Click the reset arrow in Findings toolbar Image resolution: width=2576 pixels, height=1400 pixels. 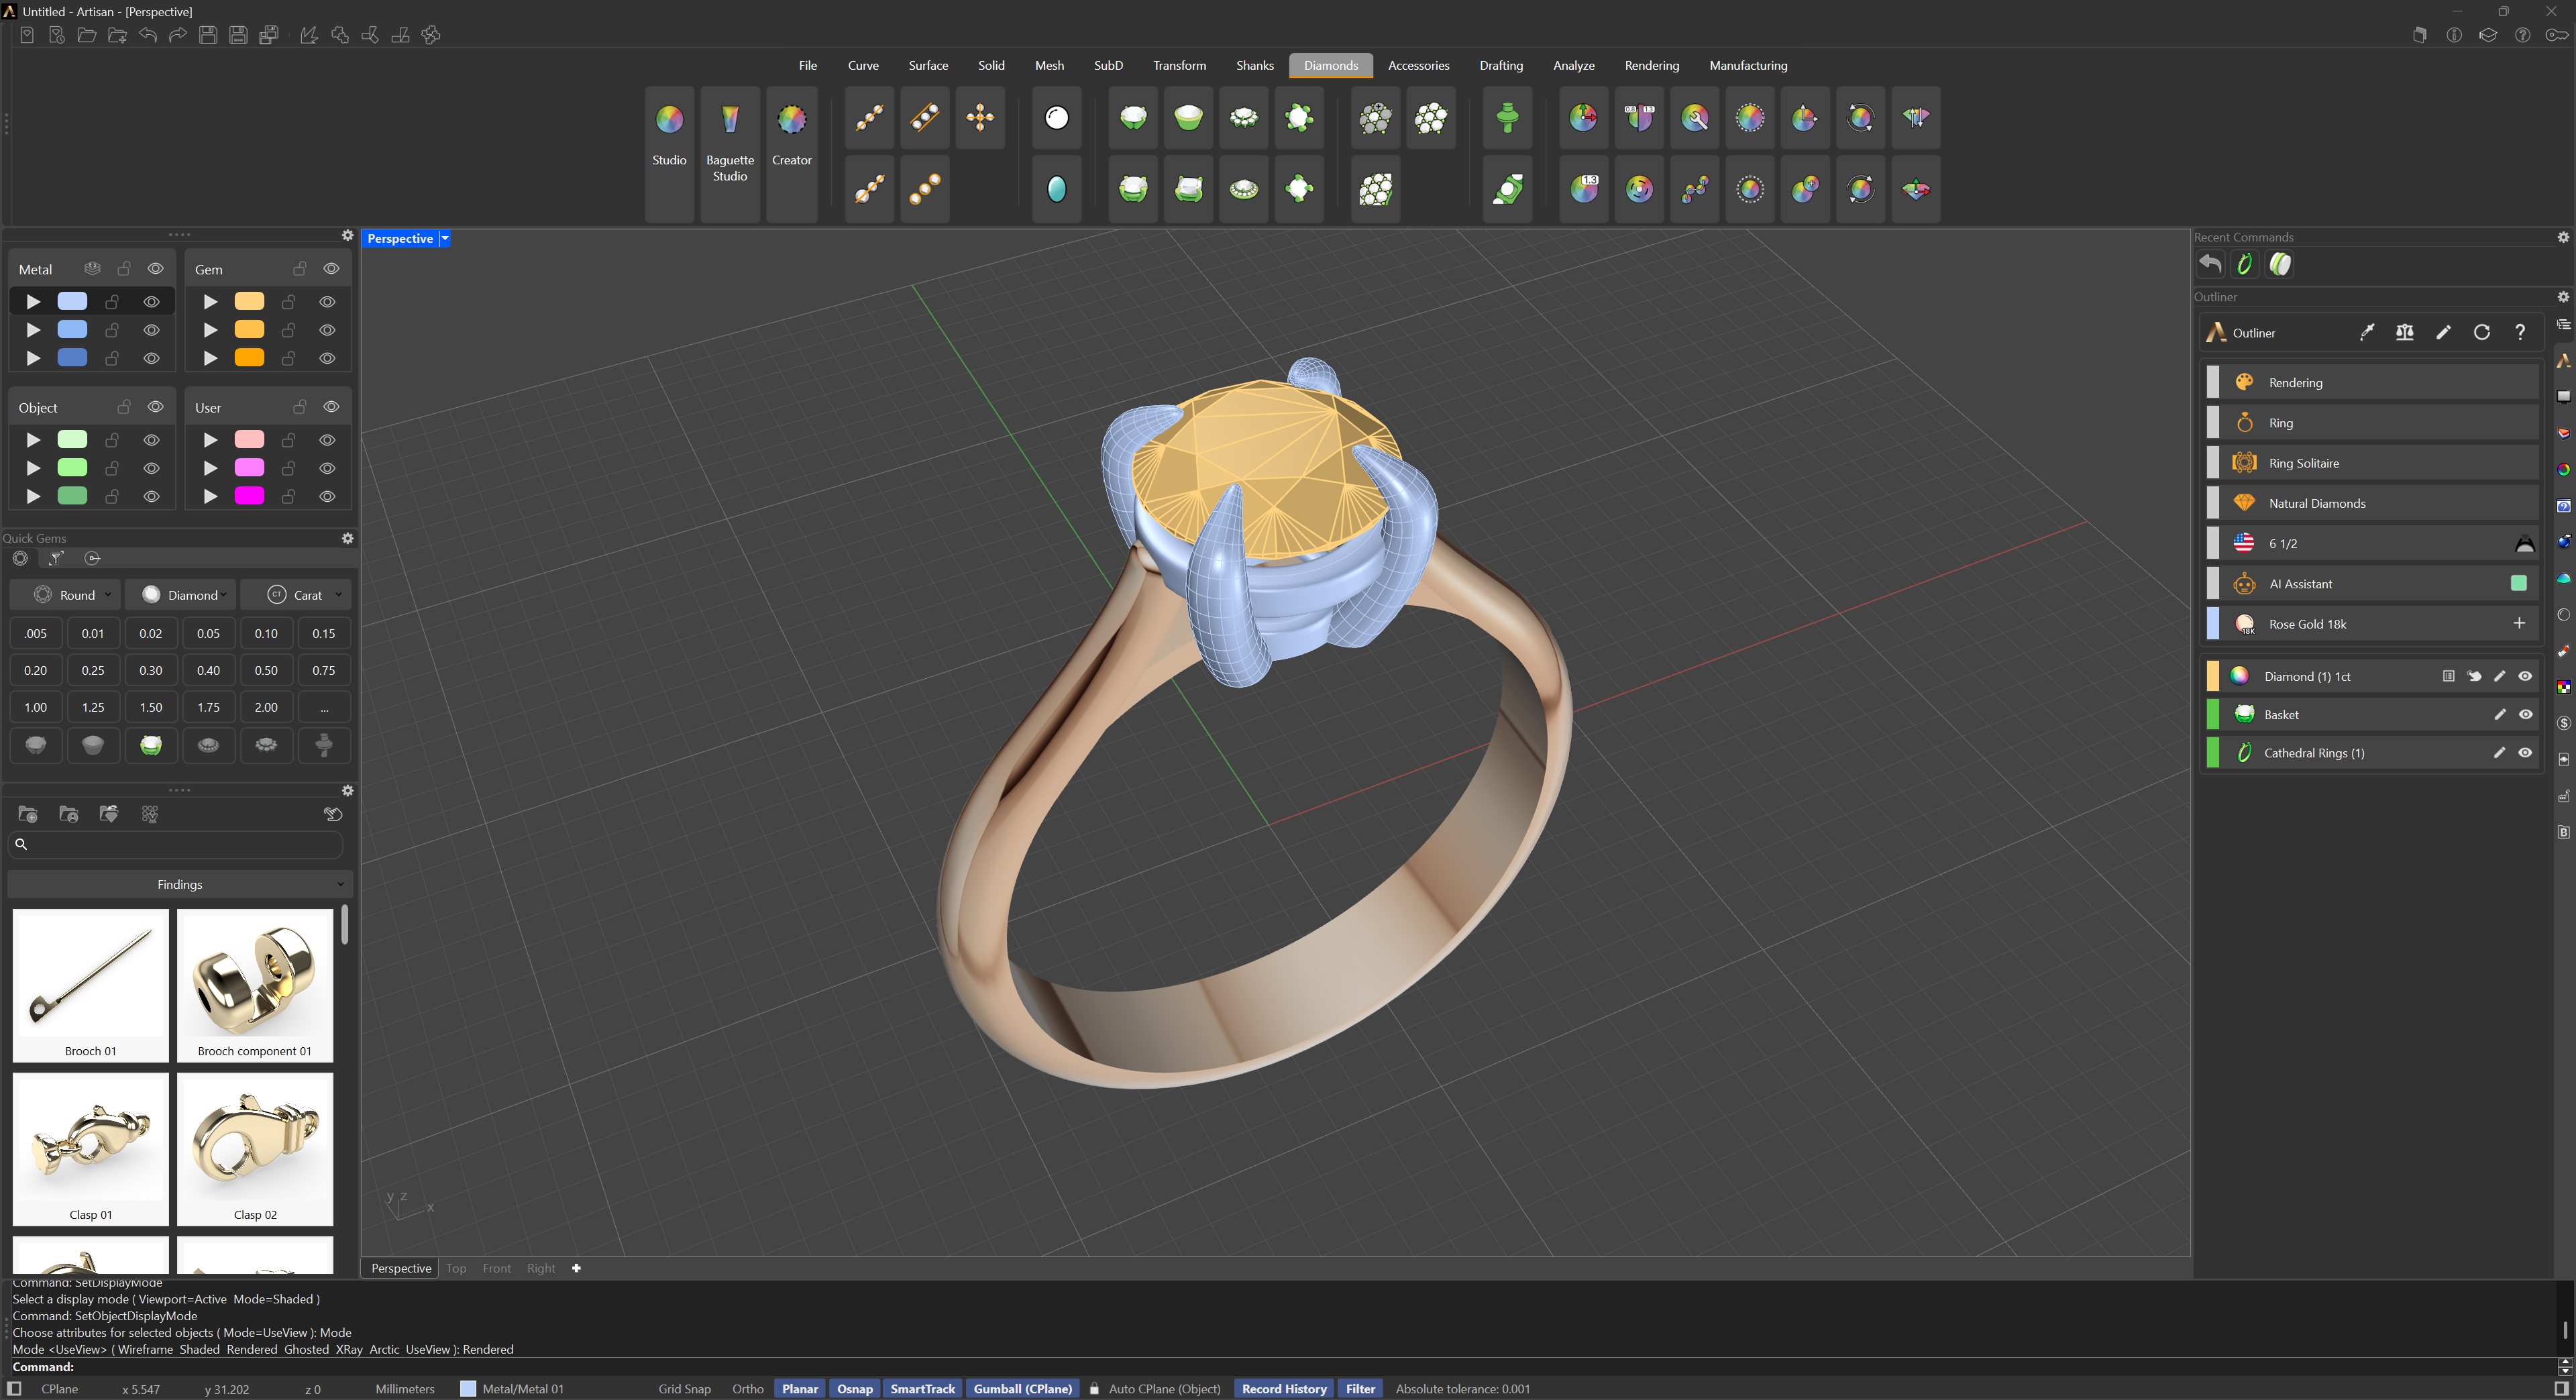pyautogui.click(x=334, y=814)
